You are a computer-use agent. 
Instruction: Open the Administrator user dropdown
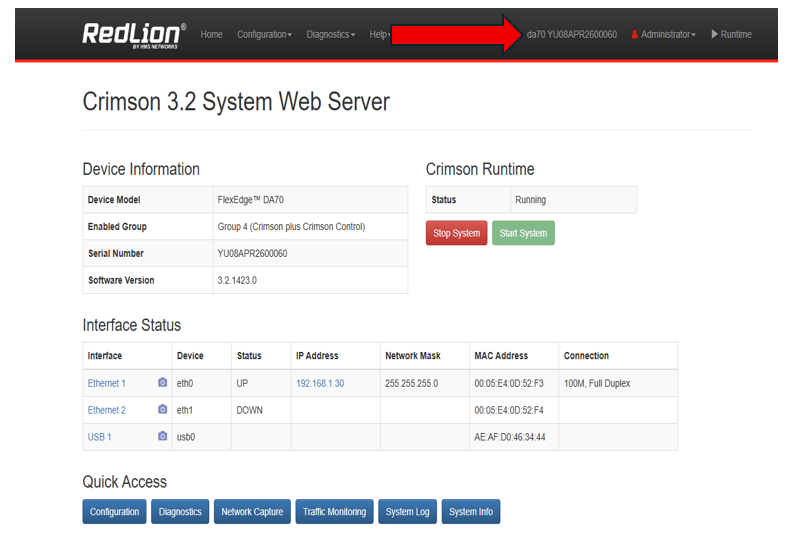click(663, 34)
